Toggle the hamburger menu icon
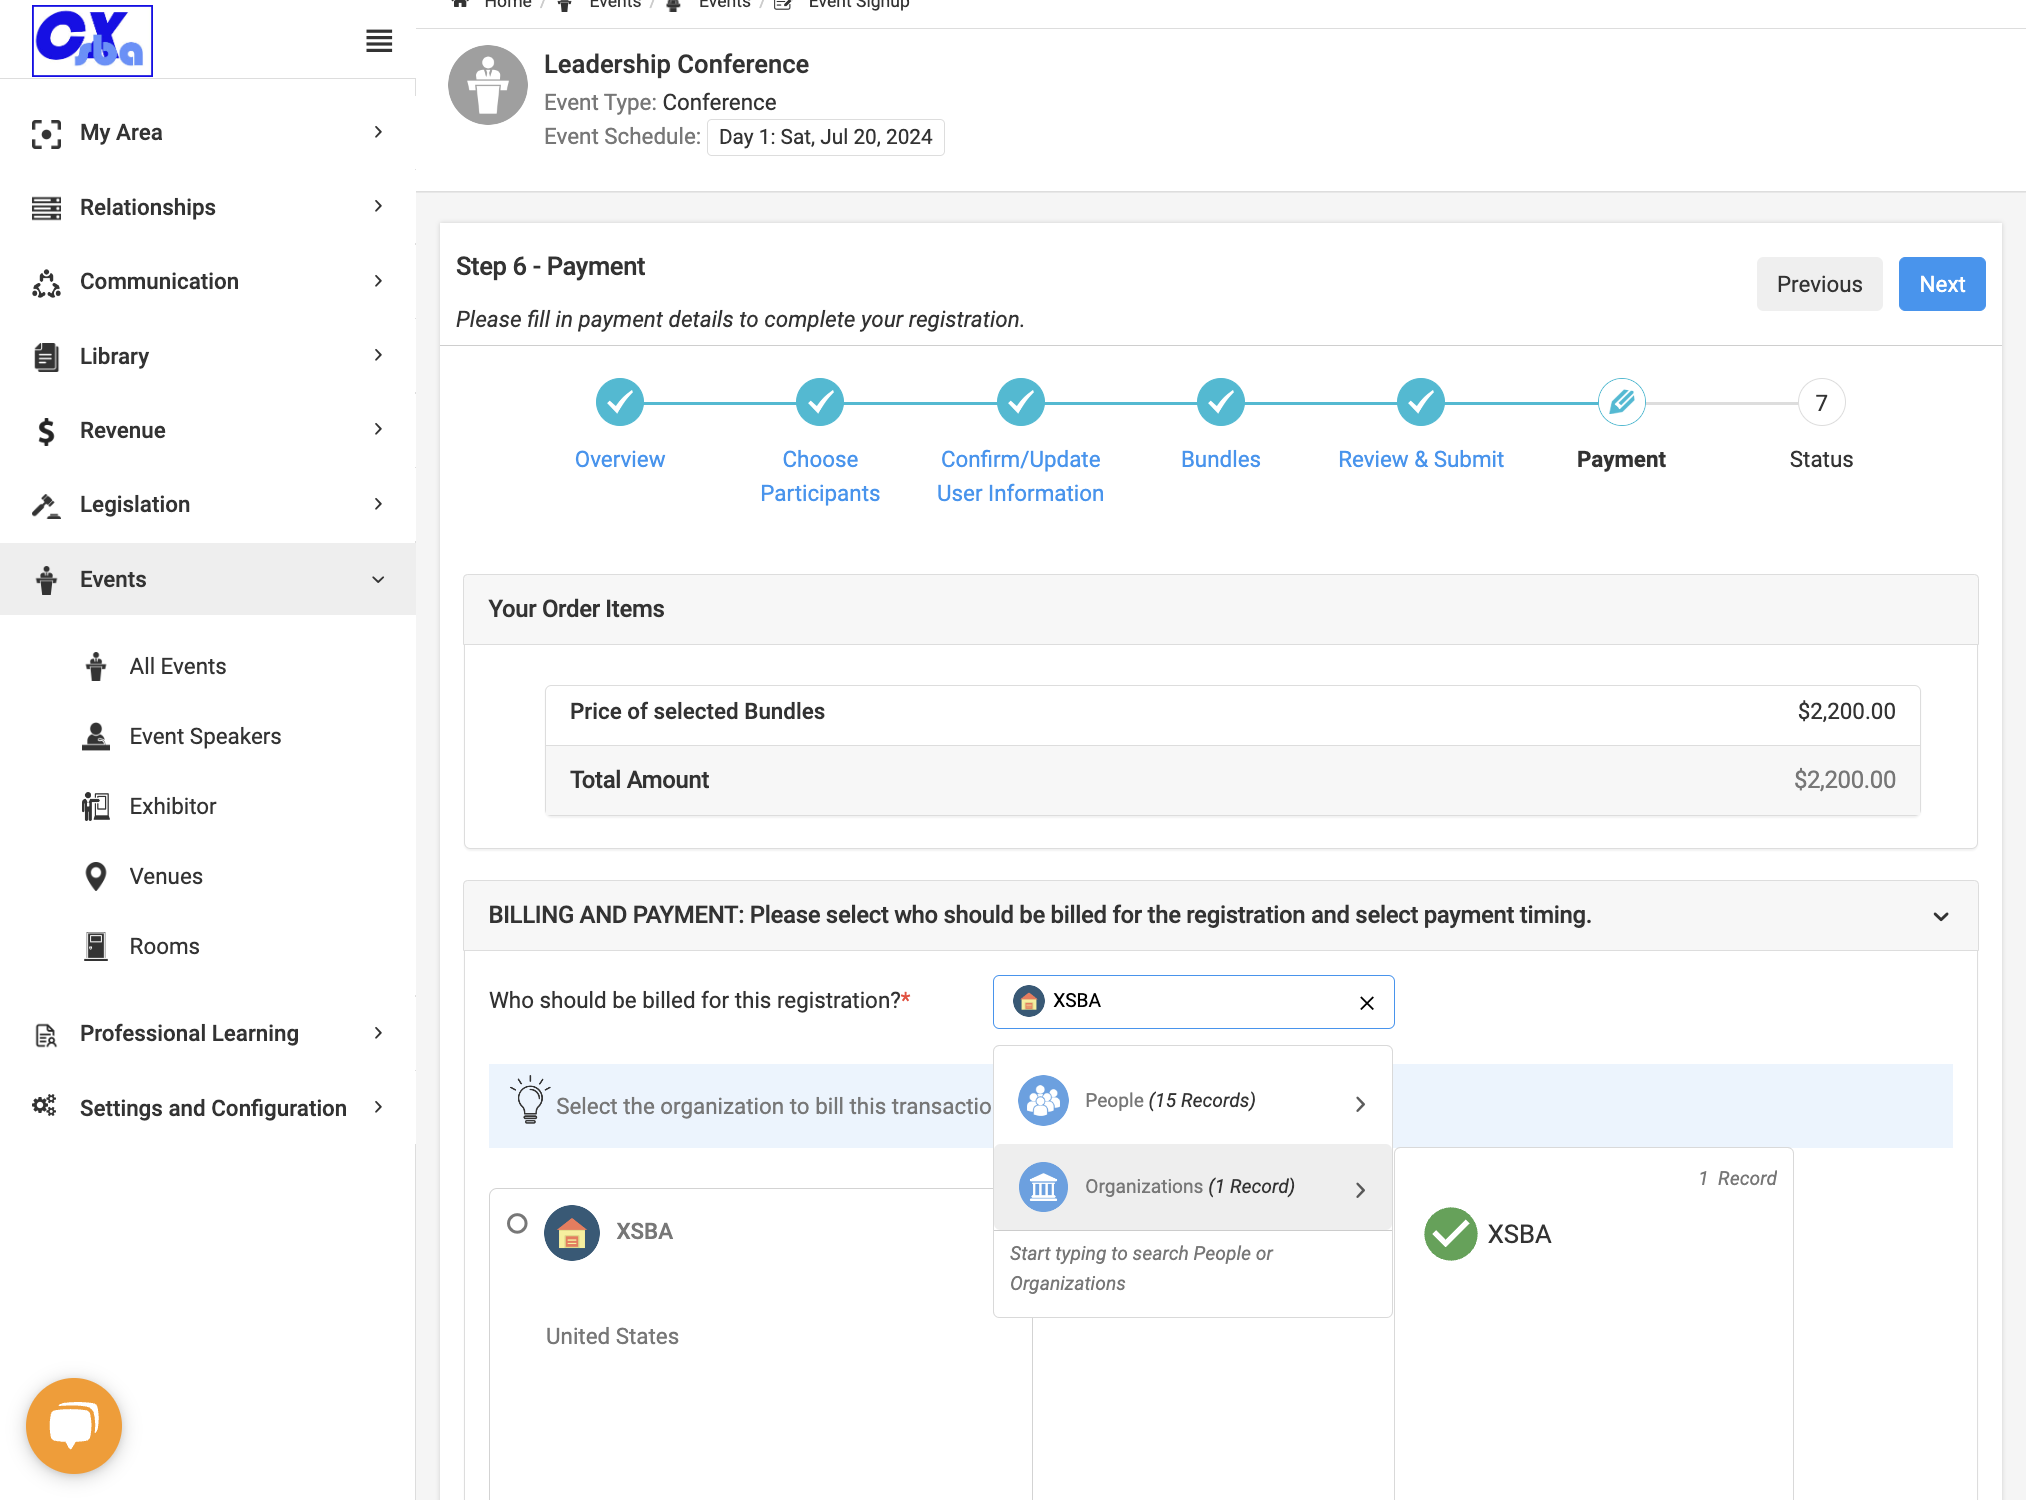This screenshot has width=2026, height=1500. click(x=379, y=41)
